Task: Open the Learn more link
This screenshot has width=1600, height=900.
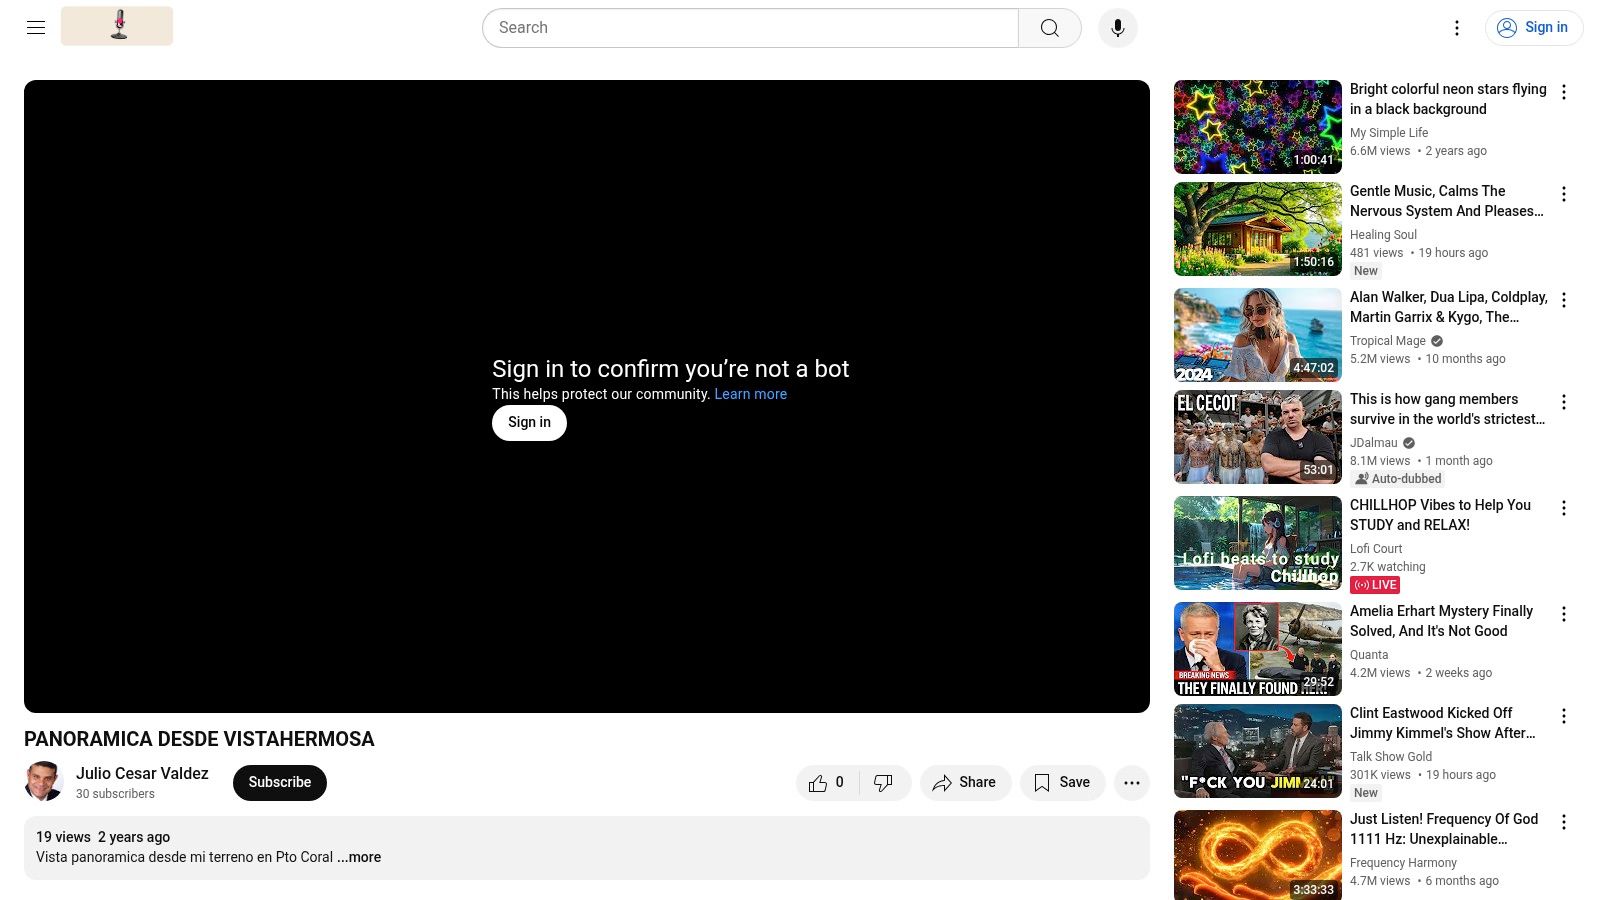Action: [750, 394]
